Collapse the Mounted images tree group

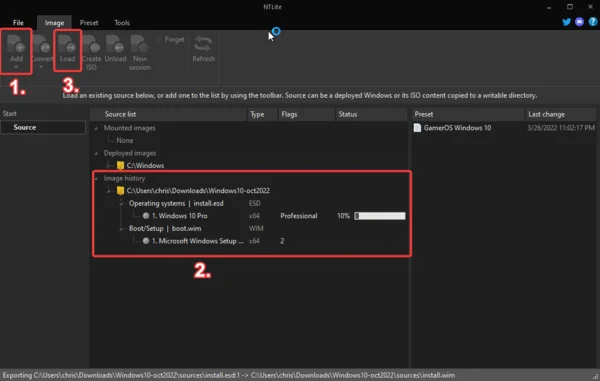tap(96, 128)
